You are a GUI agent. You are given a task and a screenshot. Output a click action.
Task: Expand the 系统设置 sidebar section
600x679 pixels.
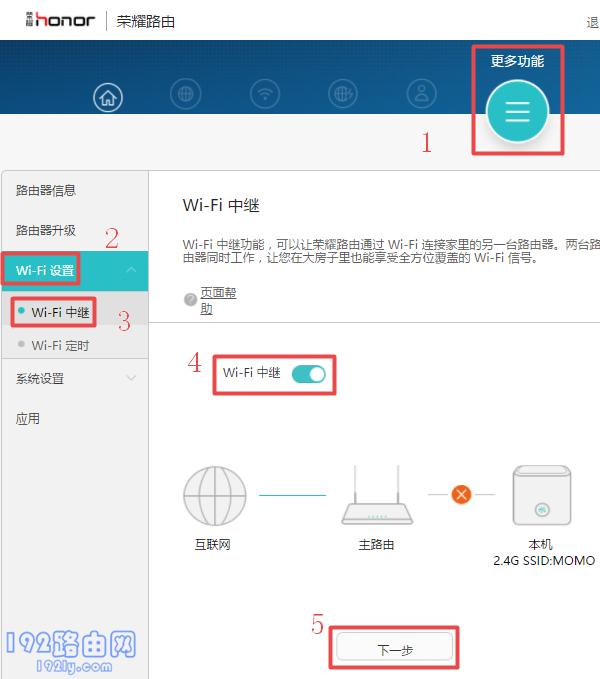point(131,378)
